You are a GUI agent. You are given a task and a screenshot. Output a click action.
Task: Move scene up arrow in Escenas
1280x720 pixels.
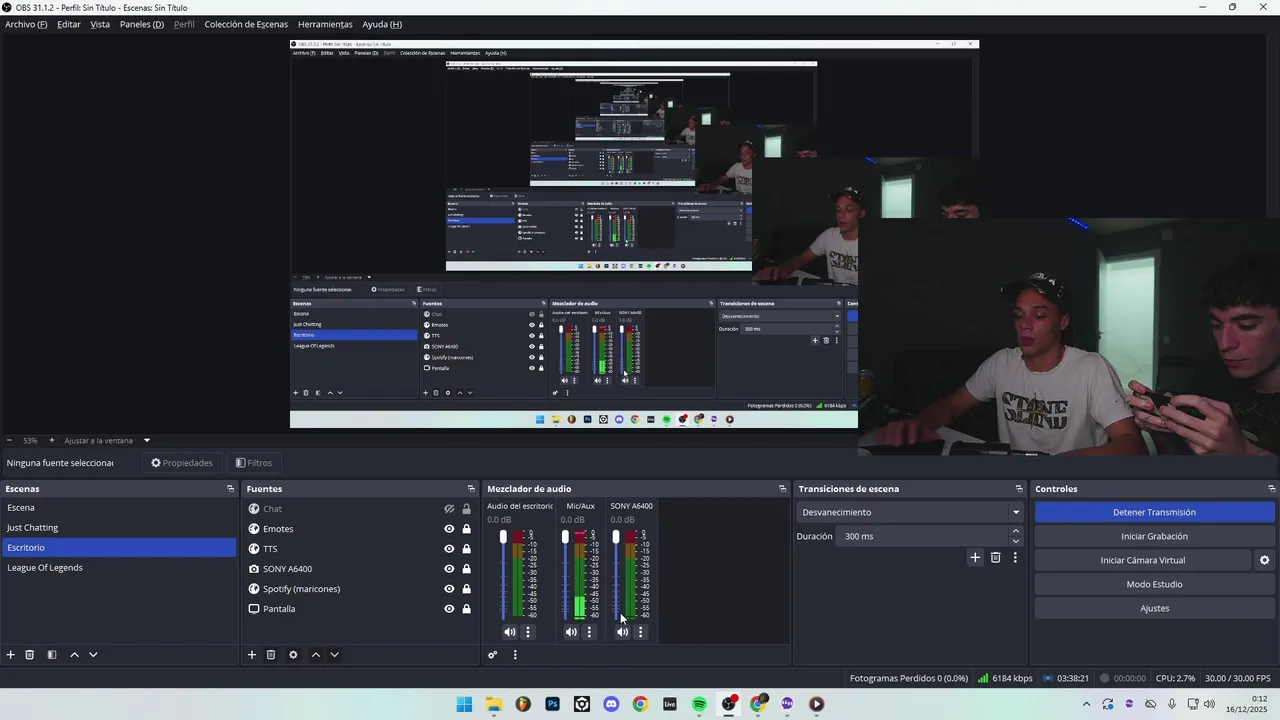tap(74, 655)
